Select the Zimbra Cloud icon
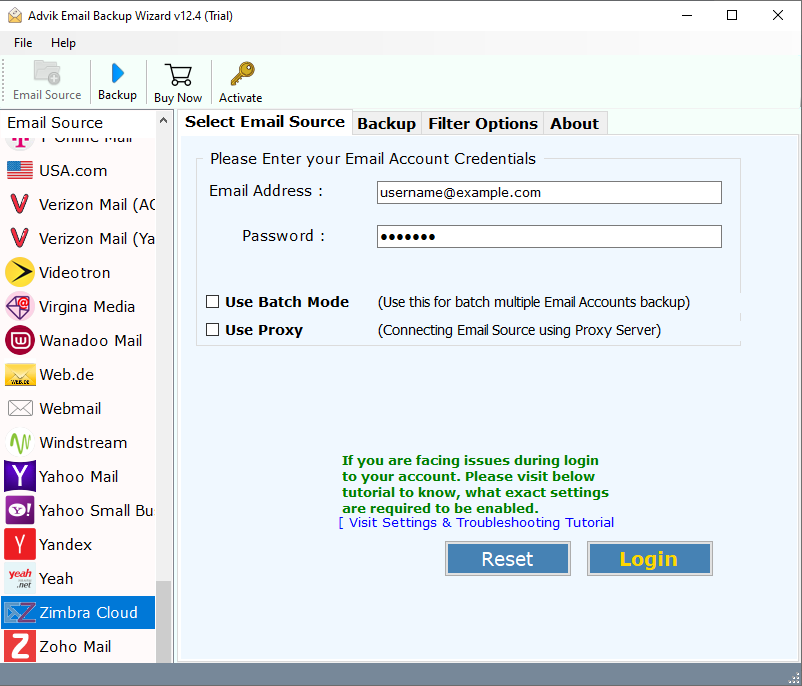 pos(20,612)
